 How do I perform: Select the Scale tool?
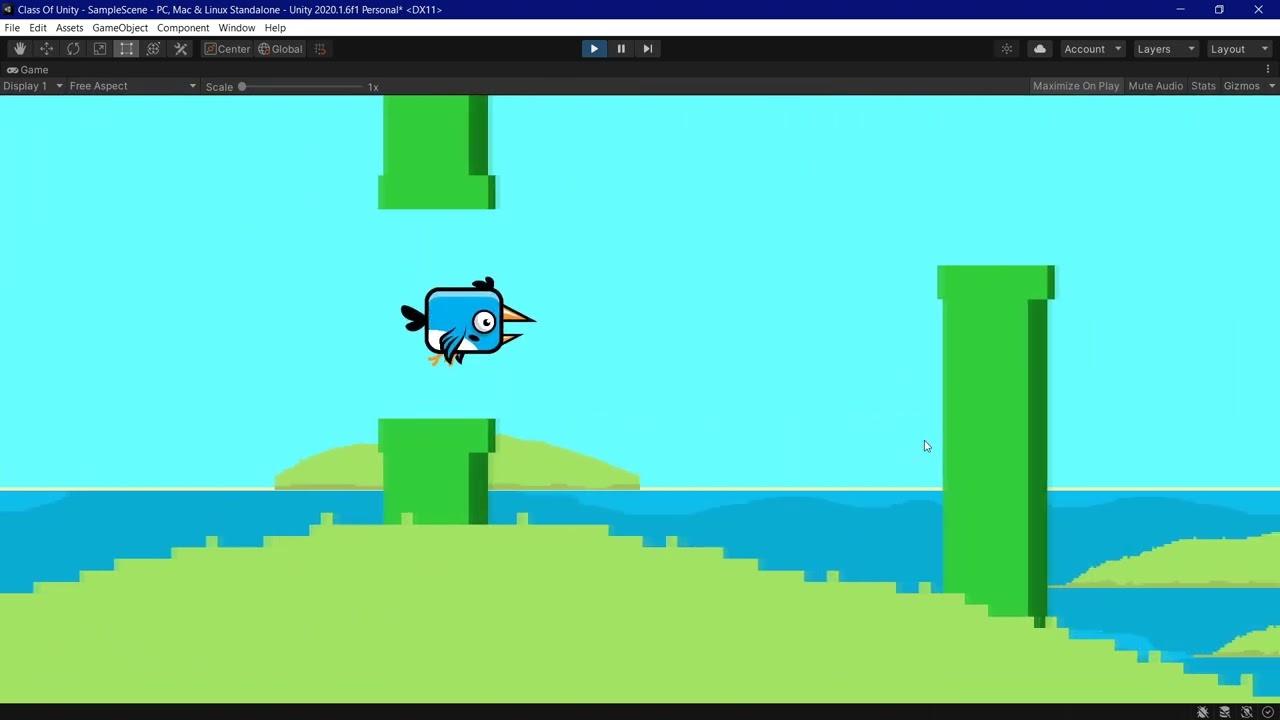click(x=100, y=49)
